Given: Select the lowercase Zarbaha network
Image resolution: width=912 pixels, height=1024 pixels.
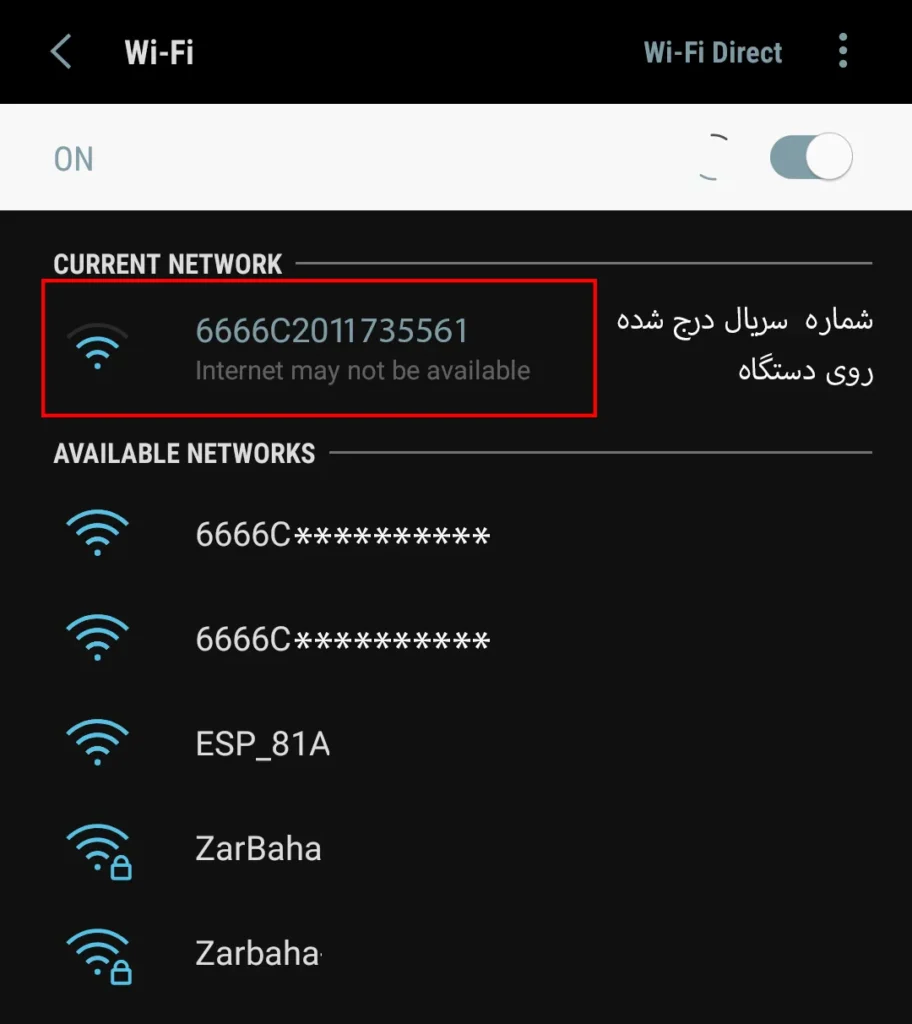Looking at the screenshot, I should [x=456, y=953].
